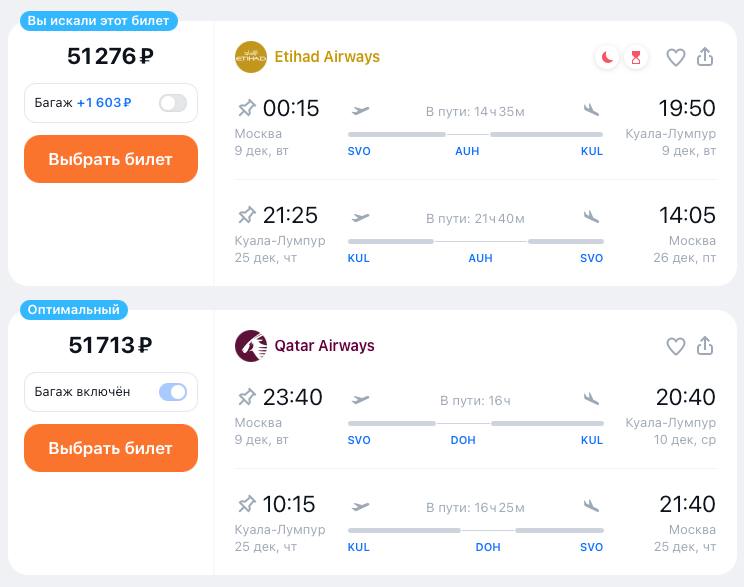Click the long layover hourglass badge

(x=635, y=57)
